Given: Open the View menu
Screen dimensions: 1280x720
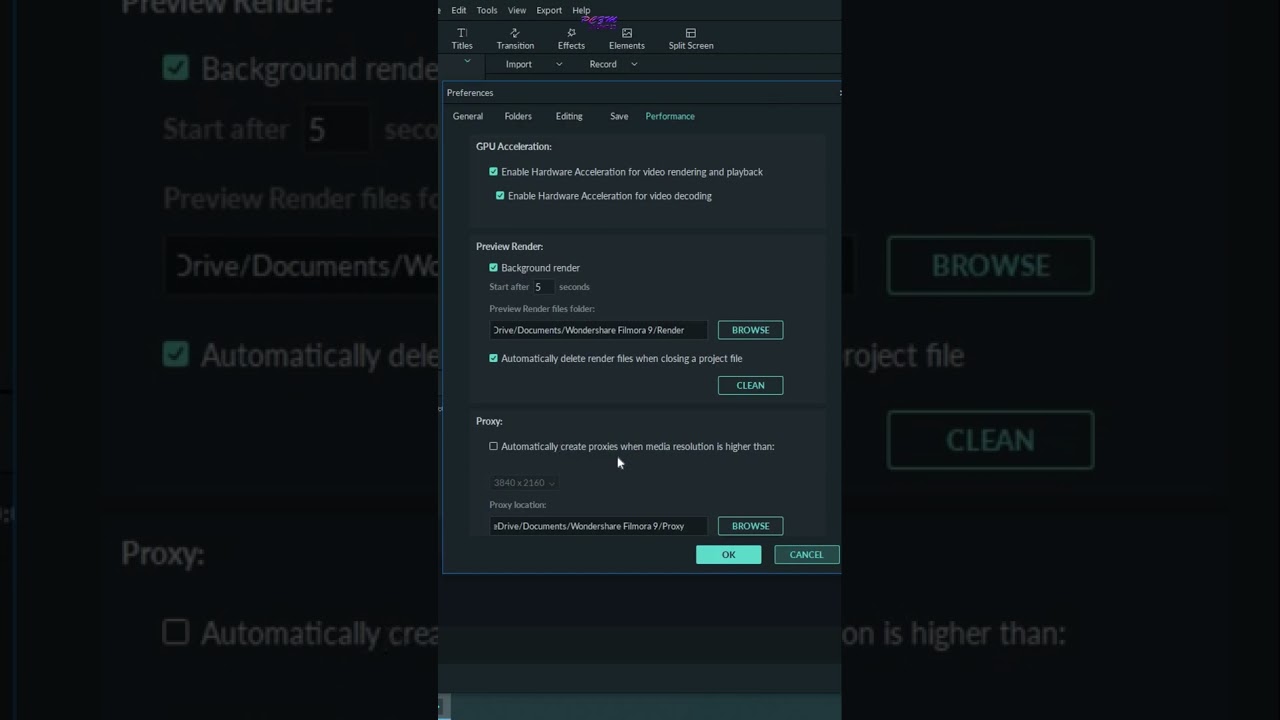Looking at the screenshot, I should [517, 10].
